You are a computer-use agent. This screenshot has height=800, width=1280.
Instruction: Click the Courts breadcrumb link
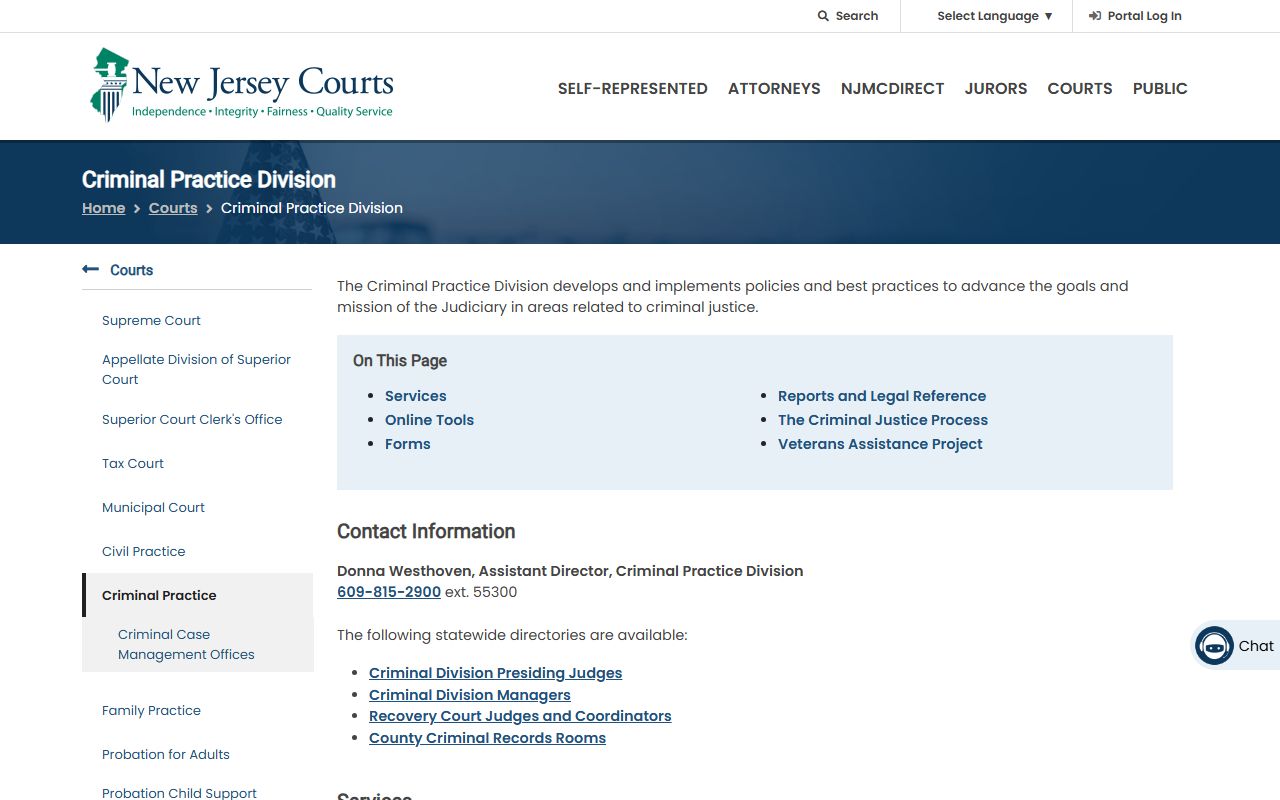point(173,208)
